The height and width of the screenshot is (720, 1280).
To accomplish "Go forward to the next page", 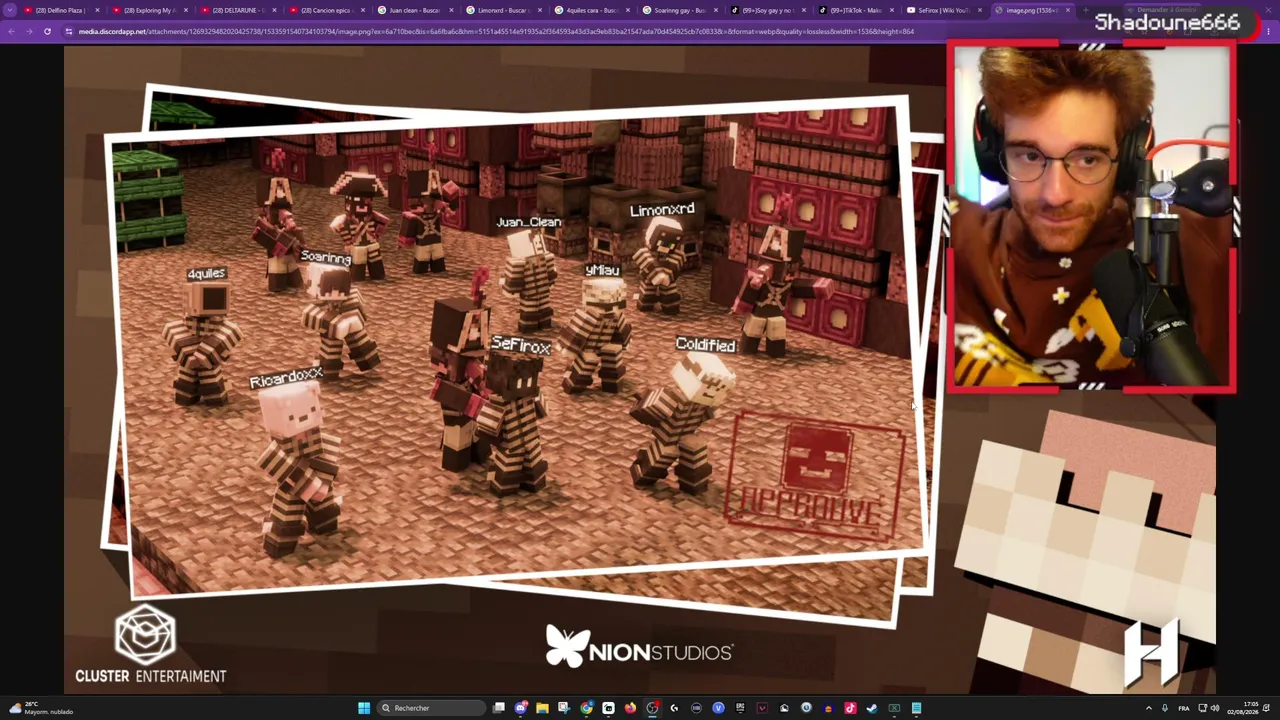I will click(29, 31).
